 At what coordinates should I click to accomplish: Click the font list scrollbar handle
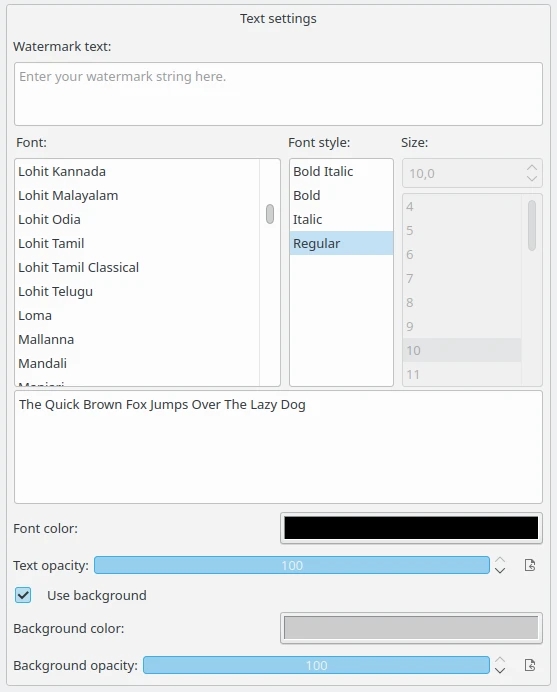[270, 214]
